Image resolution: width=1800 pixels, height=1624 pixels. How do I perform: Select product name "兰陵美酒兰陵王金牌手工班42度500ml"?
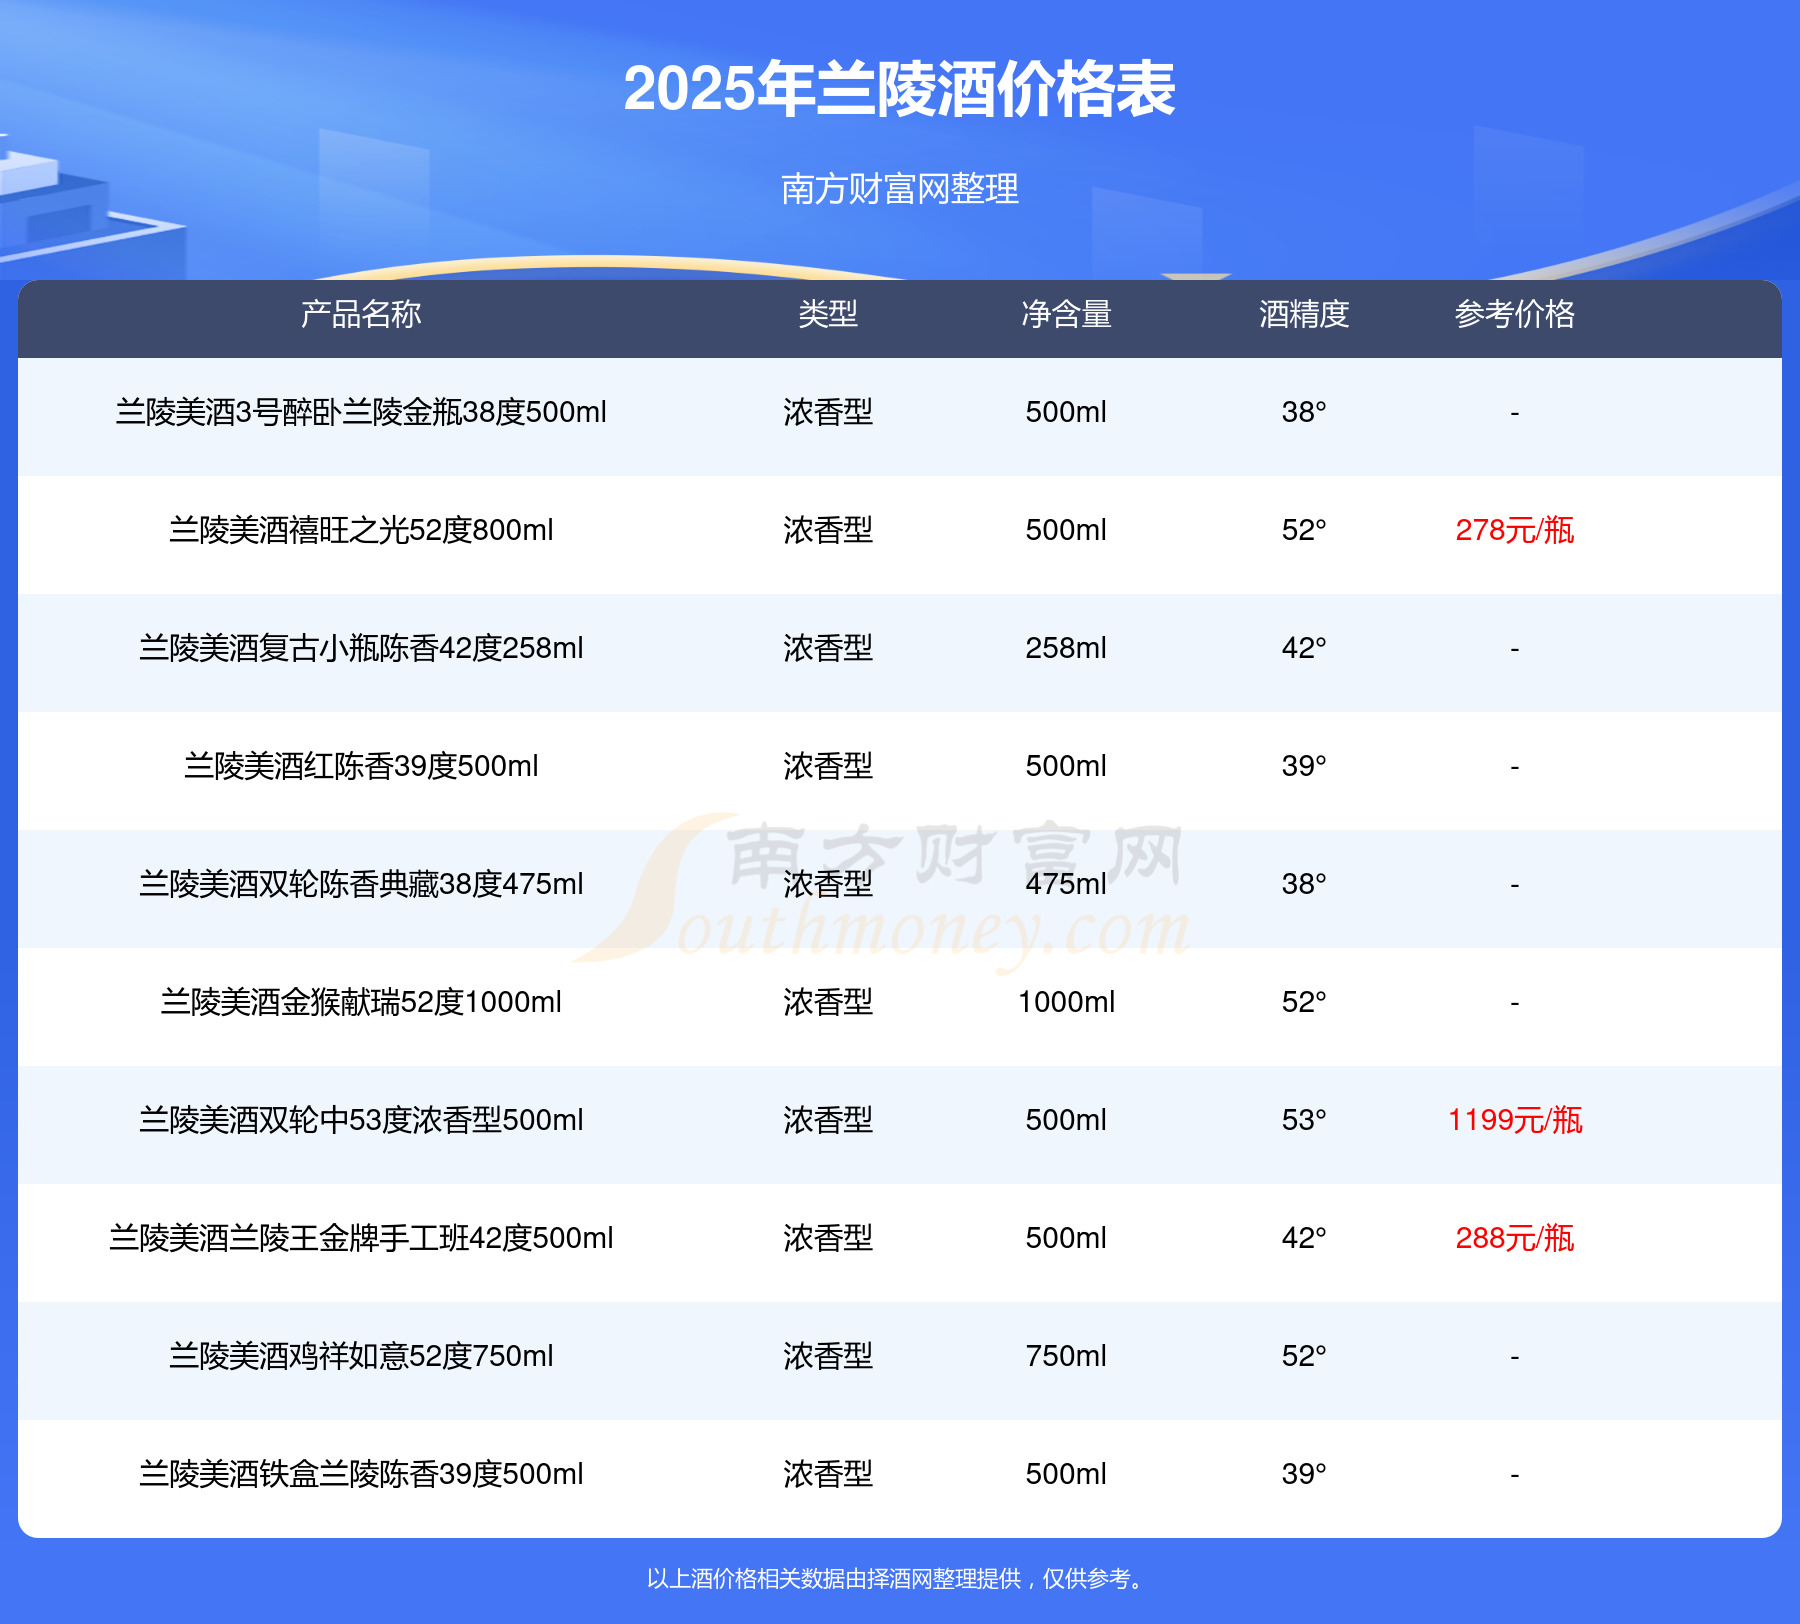click(361, 1238)
